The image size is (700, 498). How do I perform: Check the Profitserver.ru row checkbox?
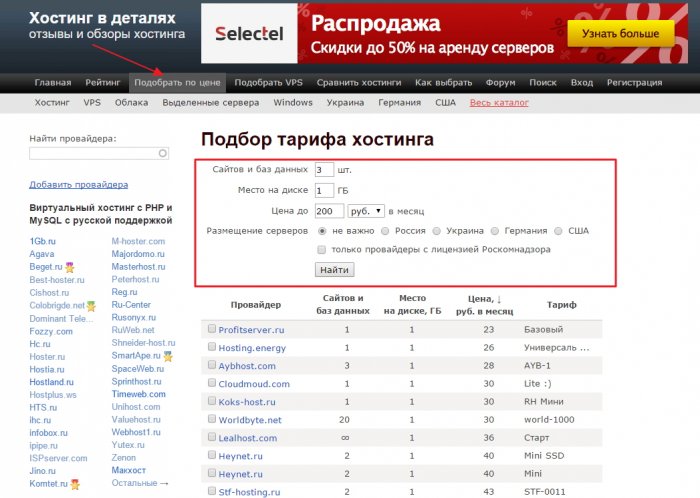coord(212,328)
